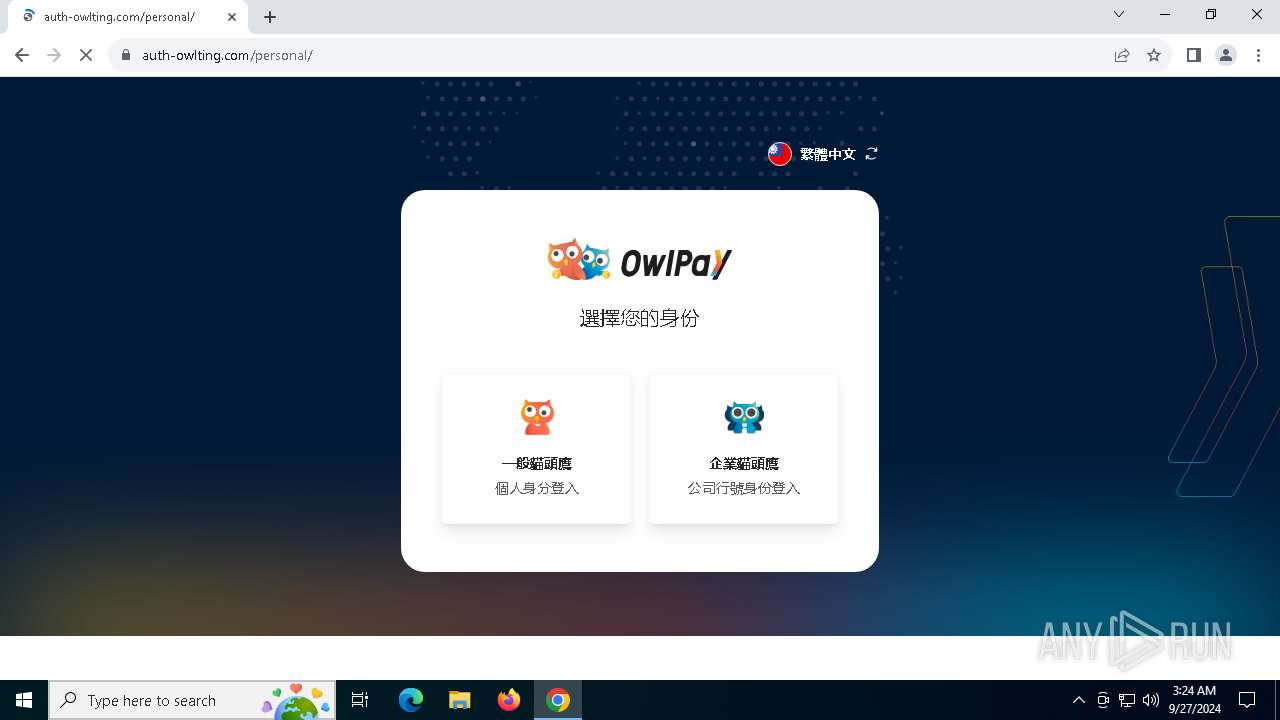This screenshot has height=720, width=1280.
Task: Stop loading the page
Action: tap(86, 55)
